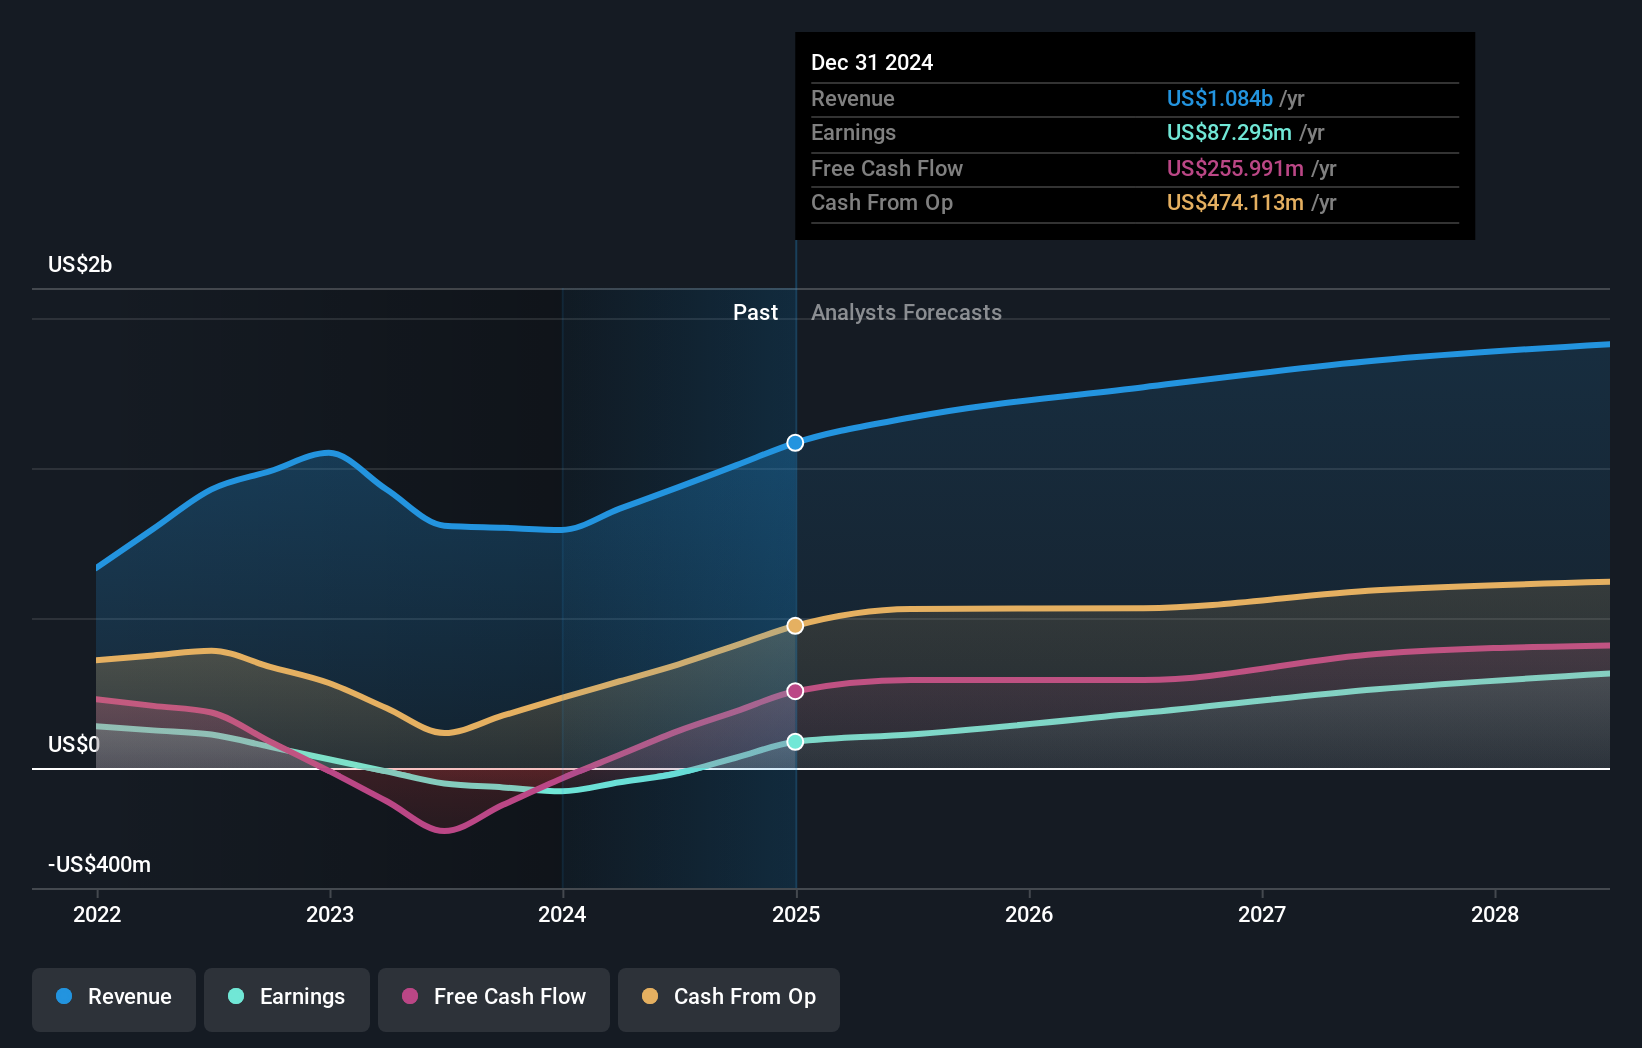1642x1048 pixels.
Task: Toggle the Earnings series visibility
Action: click(287, 998)
